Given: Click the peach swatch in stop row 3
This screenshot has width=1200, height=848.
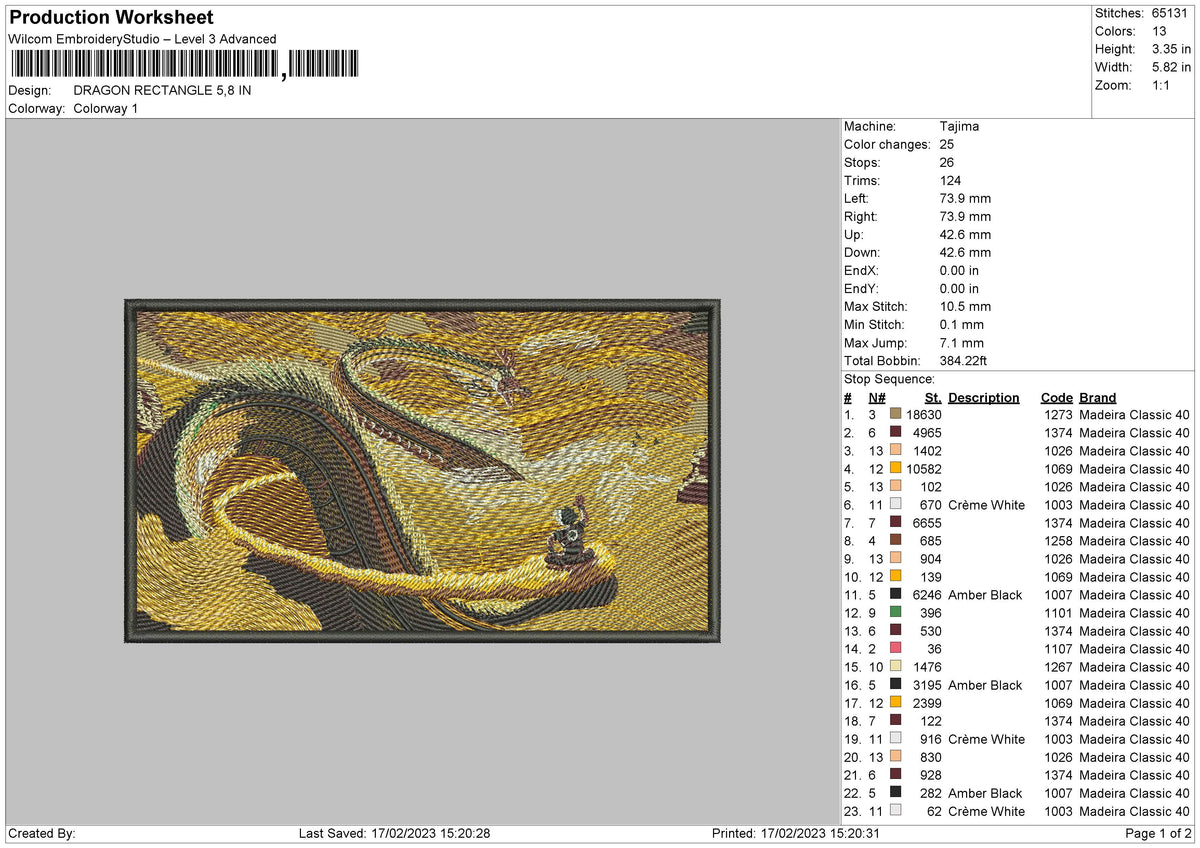Looking at the screenshot, I should tap(895, 450).
